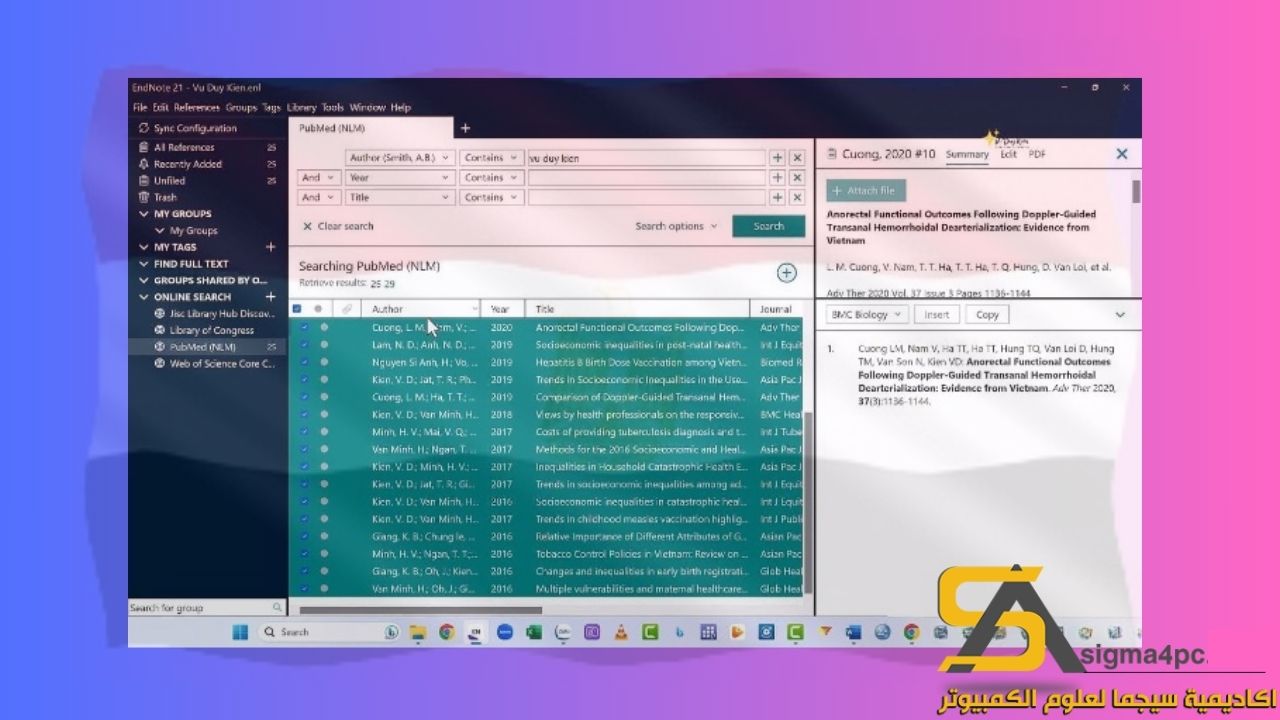This screenshot has width=1280, height=720.
Task: Uncheck the Giang, K. B.; Chung 2016 row
Action: click(304, 536)
